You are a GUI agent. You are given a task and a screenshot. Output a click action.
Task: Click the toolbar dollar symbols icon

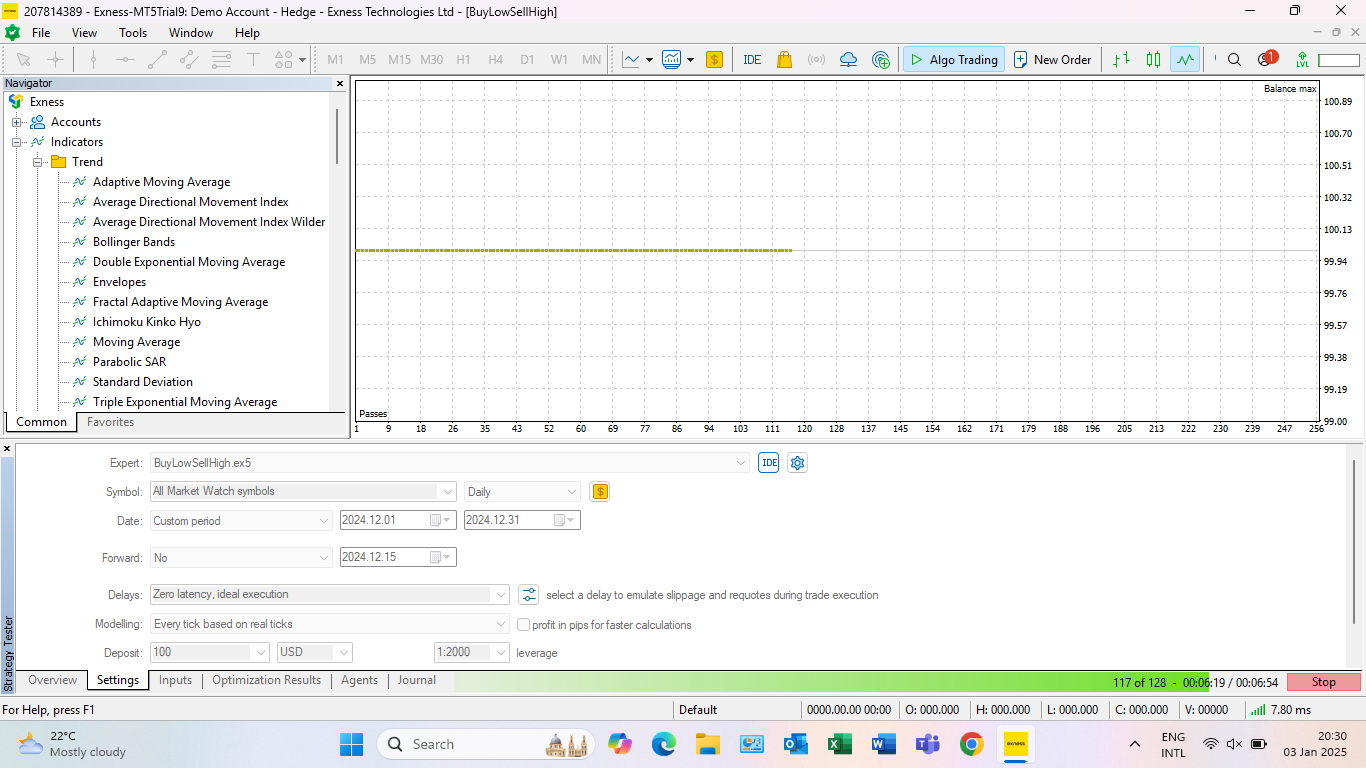click(x=714, y=60)
